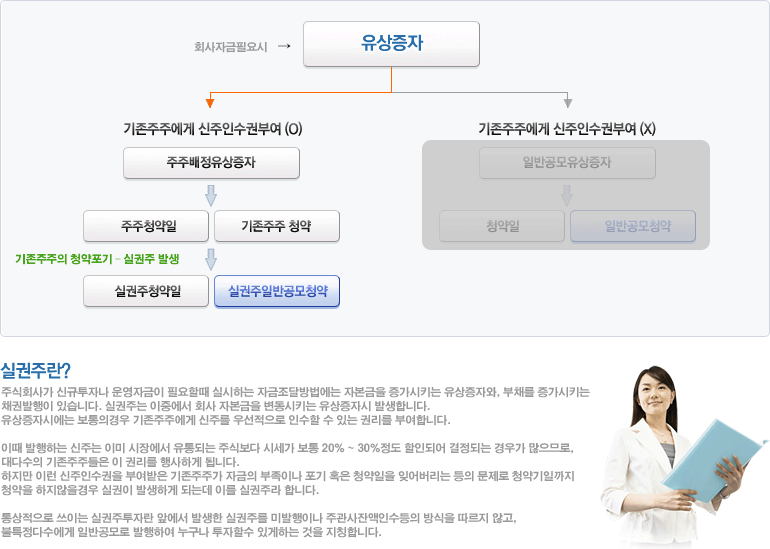Click the gray arrow below 일반공모유상증자
This screenshot has width=770, height=549.
pyautogui.click(x=567, y=194)
